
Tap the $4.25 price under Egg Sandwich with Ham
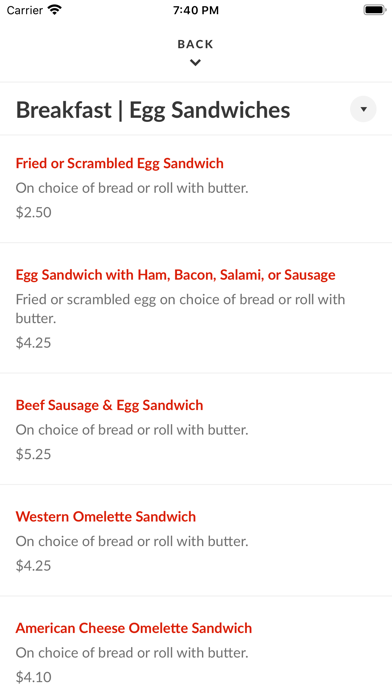pos(34,342)
